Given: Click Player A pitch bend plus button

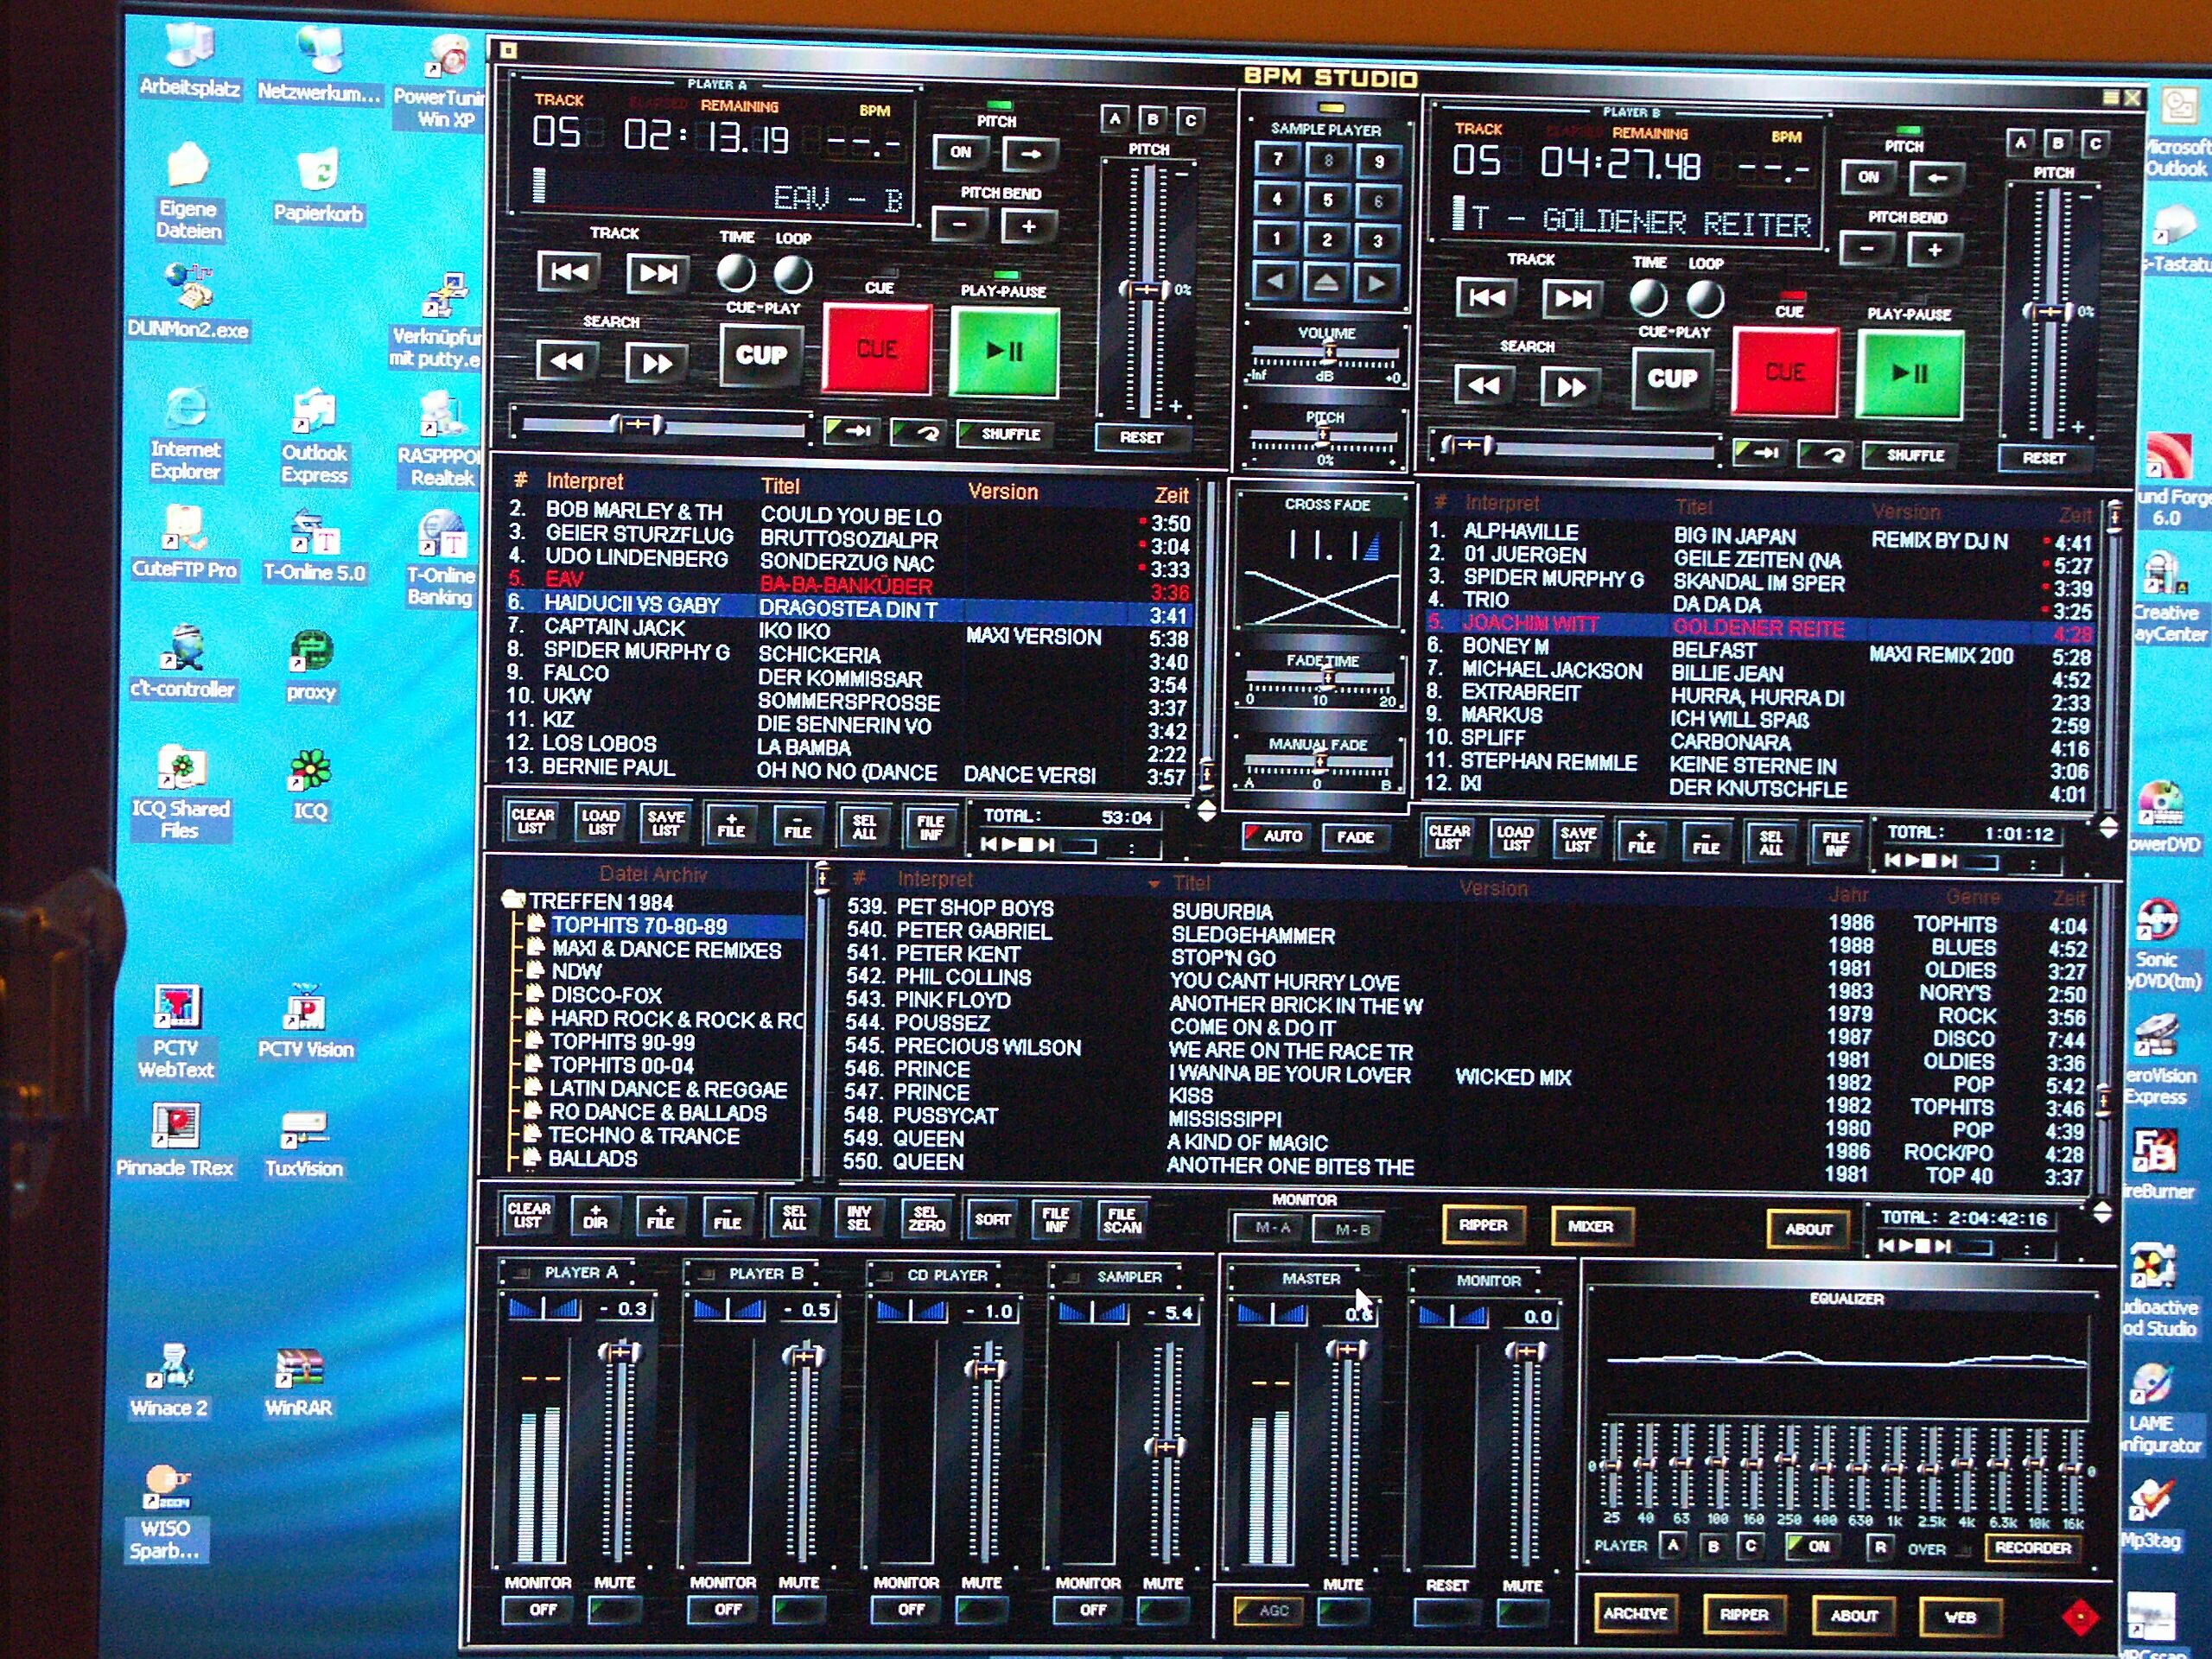Looking at the screenshot, I should click(1027, 226).
